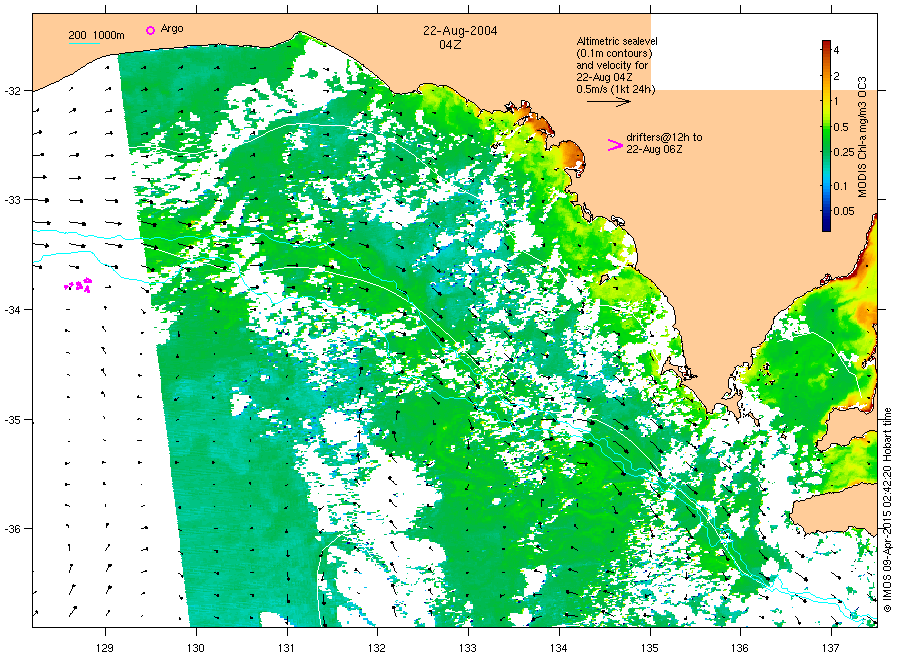Click the colorbar value 0.25

click(x=844, y=152)
